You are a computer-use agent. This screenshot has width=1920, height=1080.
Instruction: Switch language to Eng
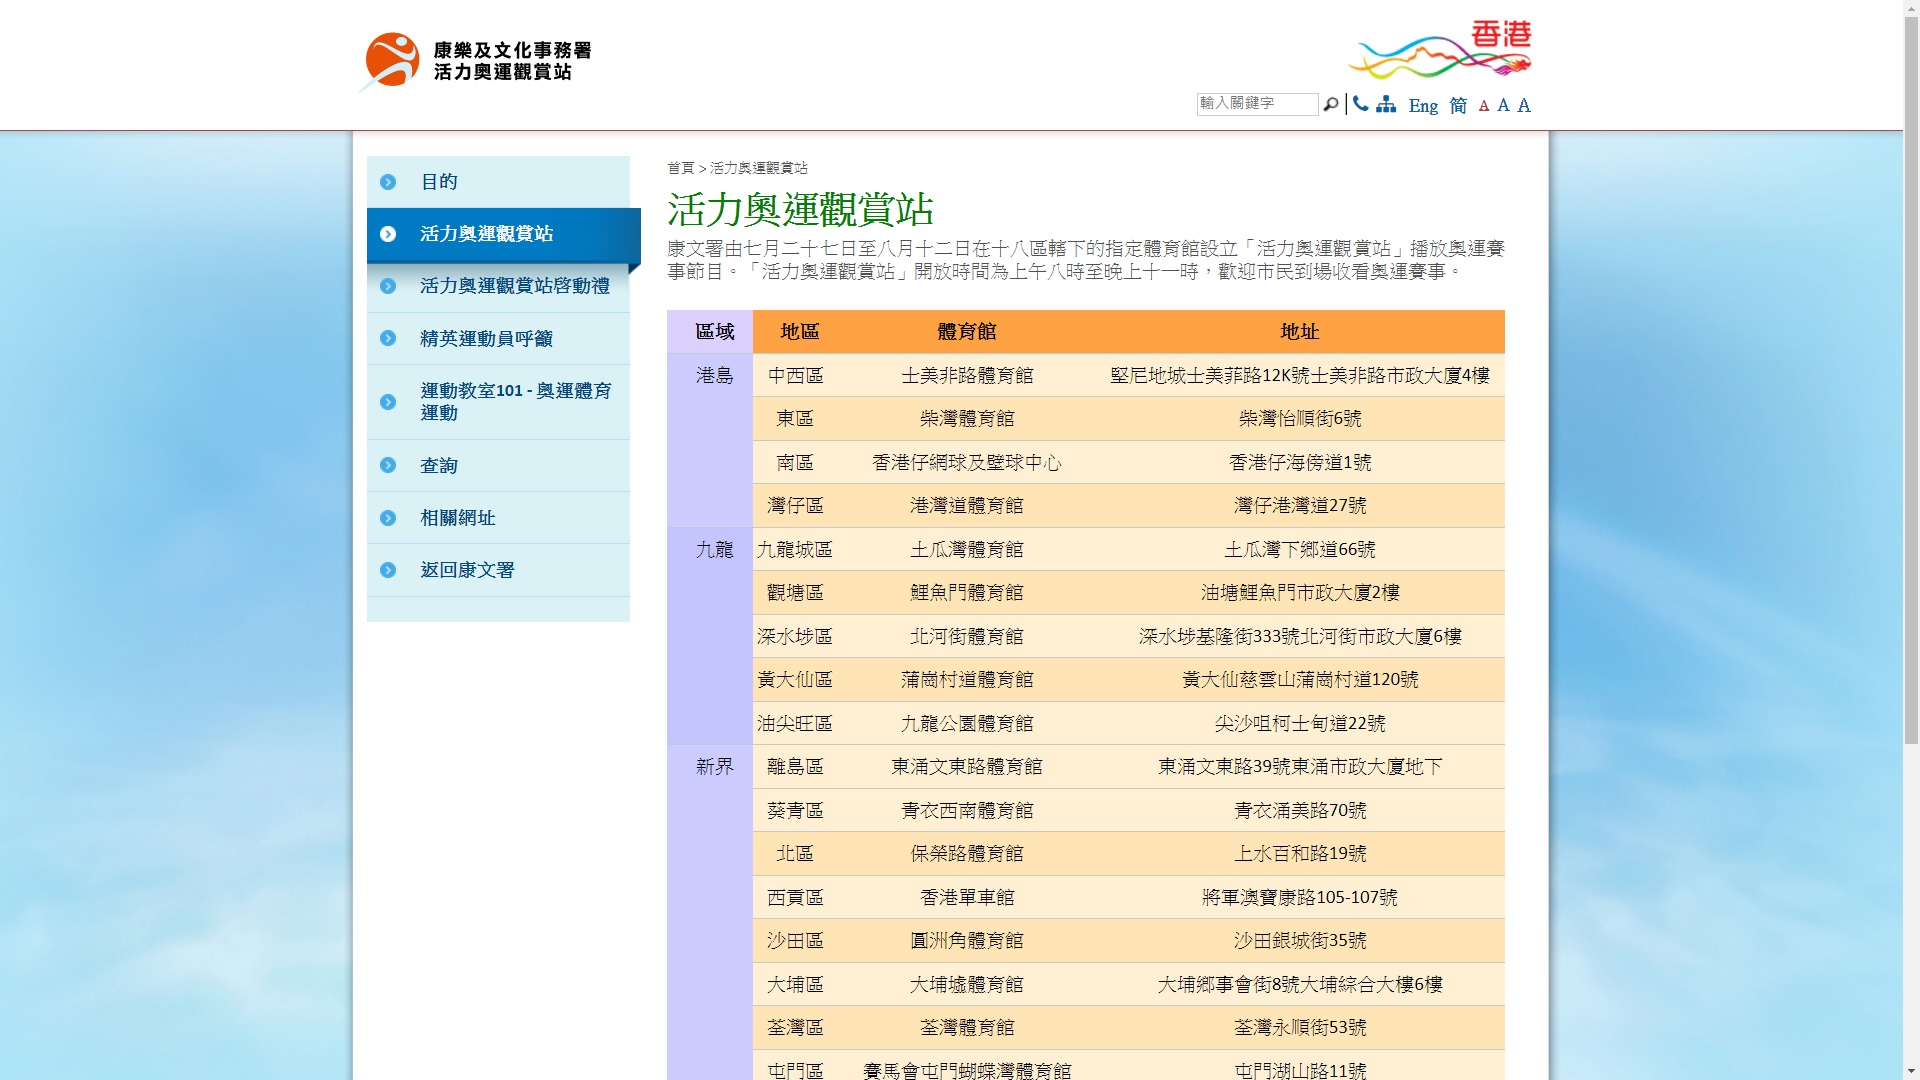click(1423, 105)
